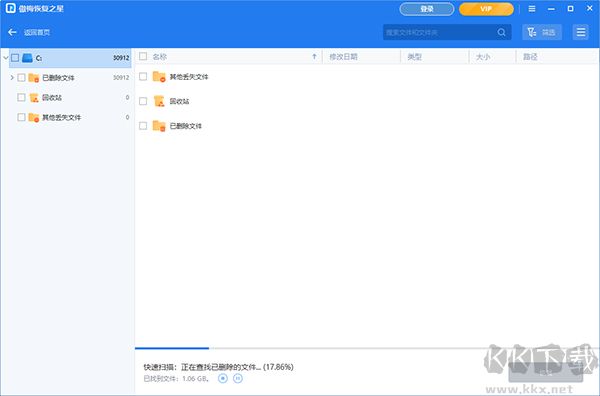Collapse the C: drive tree node
This screenshot has height=396, width=600.
coord(5,58)
